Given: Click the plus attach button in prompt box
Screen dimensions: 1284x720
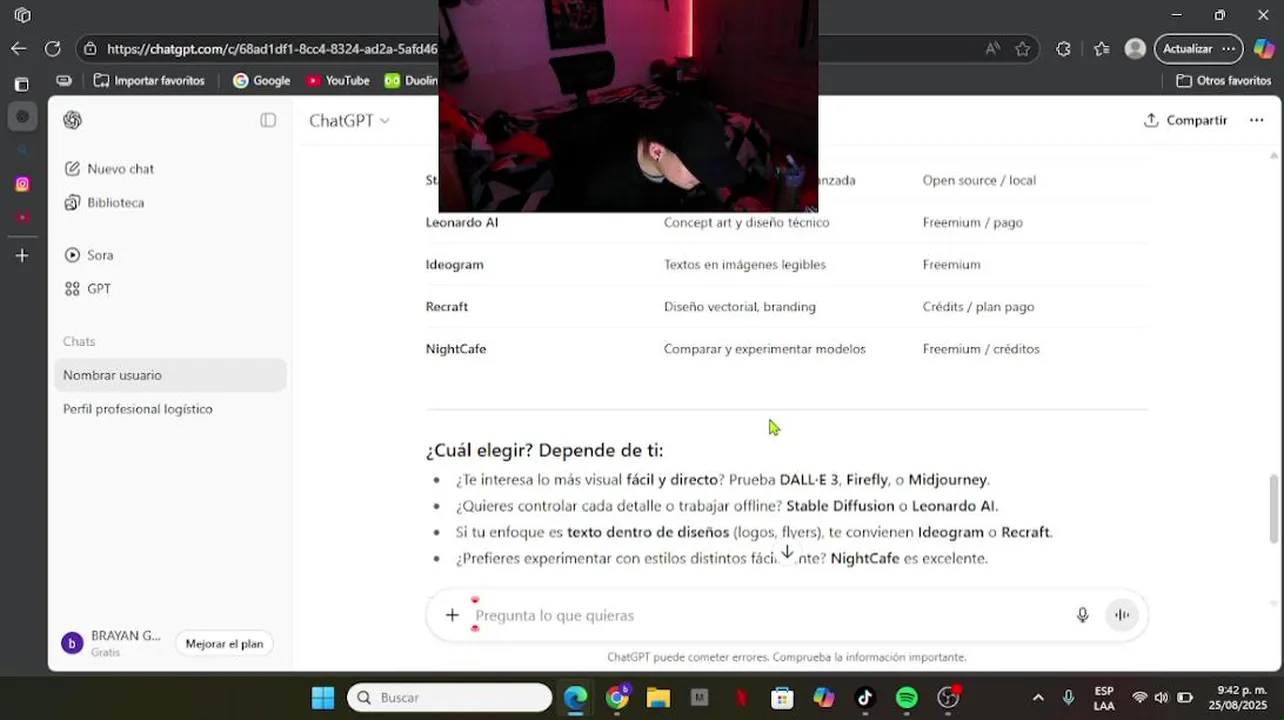Looking at the screenshot, I should tap(452, 615).
